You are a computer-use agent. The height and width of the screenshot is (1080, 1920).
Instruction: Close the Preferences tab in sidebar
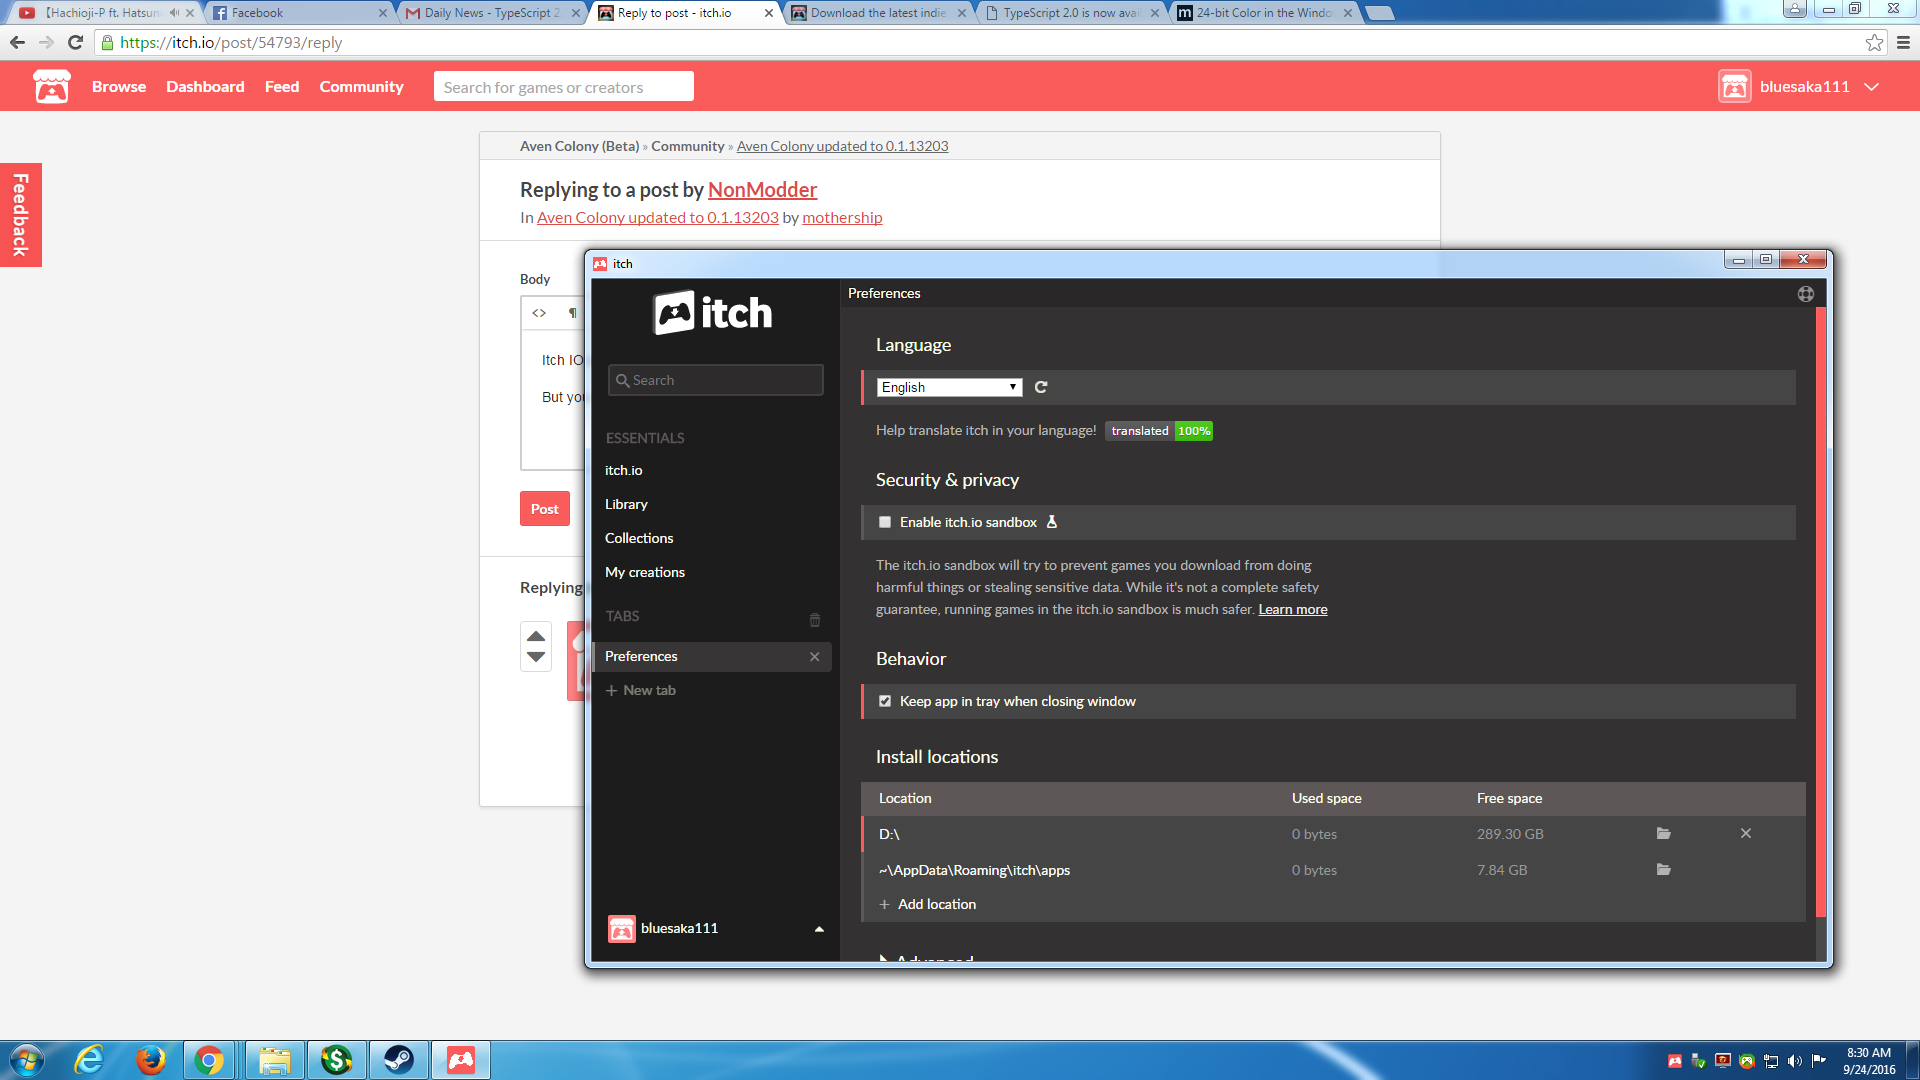814,657
